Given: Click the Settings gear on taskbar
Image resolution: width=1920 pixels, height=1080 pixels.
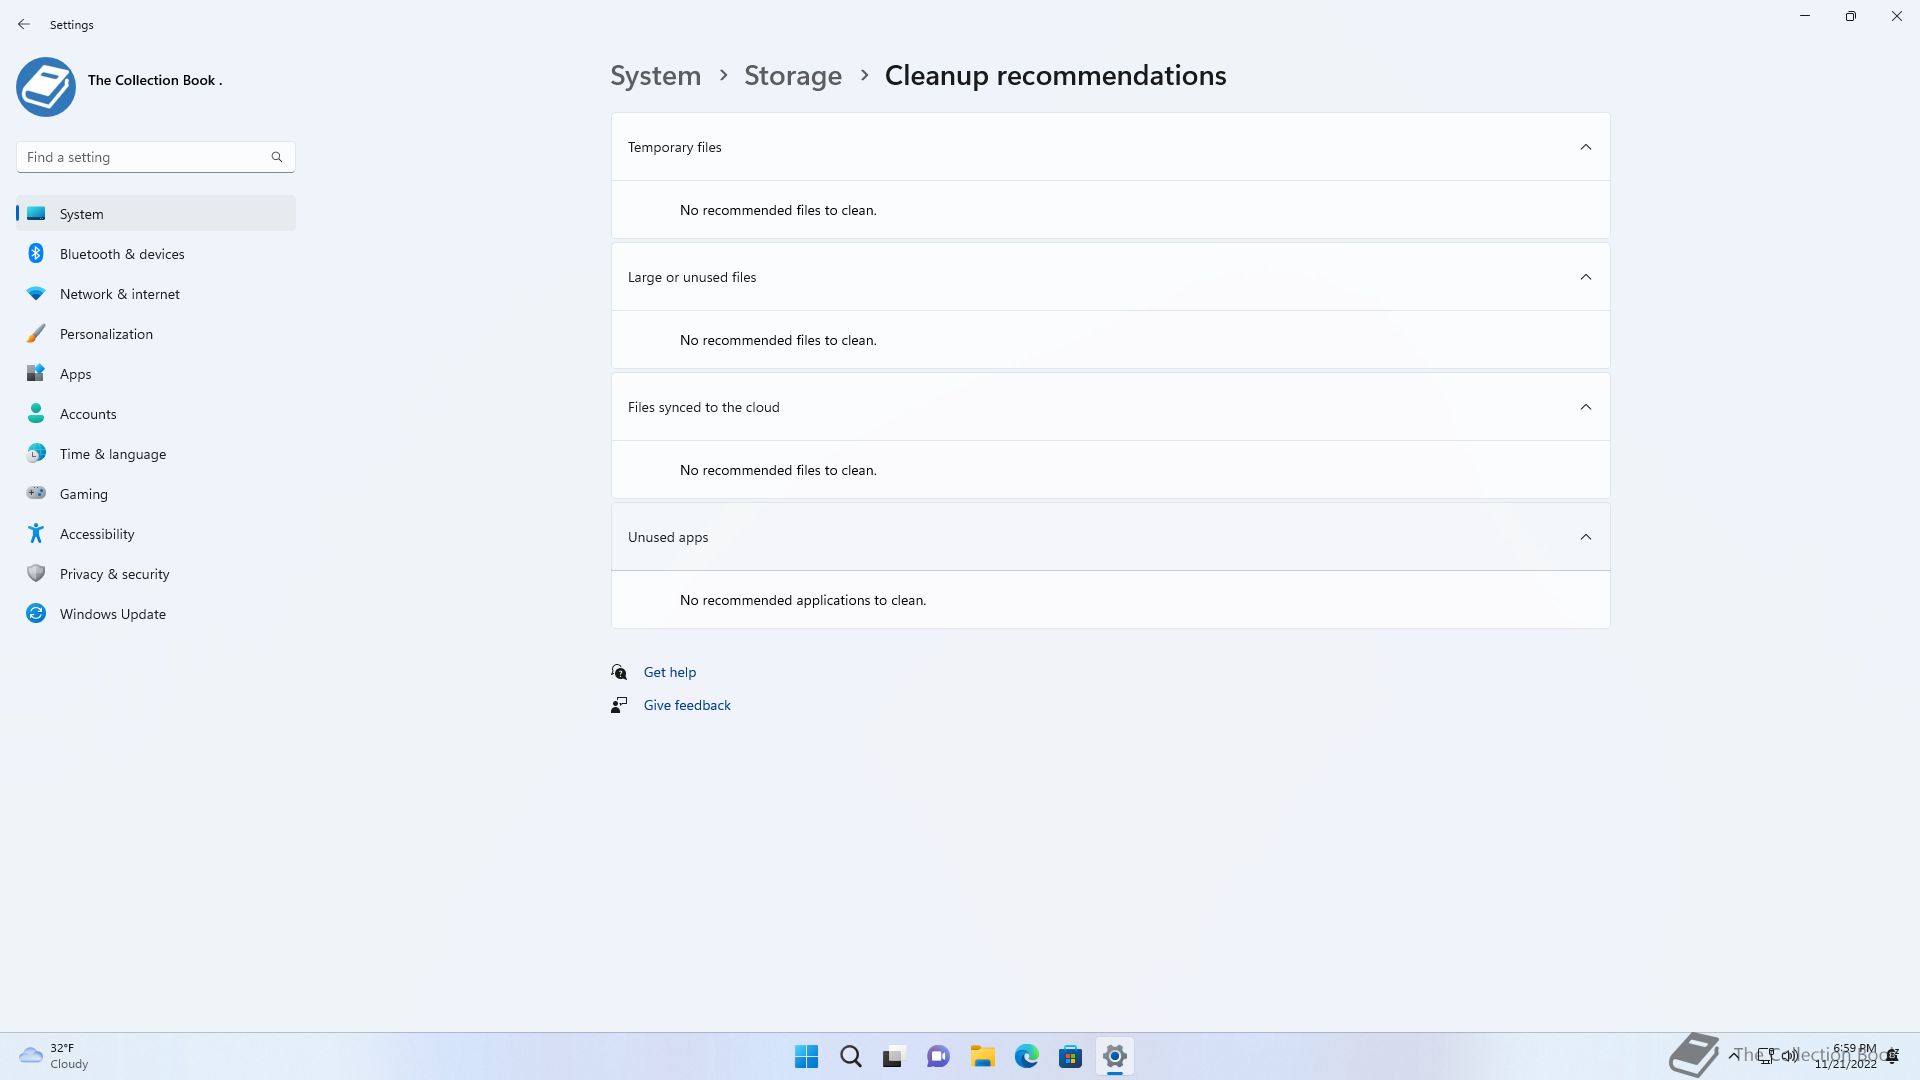Looking at the screenshot, I should (1114, 1056).
